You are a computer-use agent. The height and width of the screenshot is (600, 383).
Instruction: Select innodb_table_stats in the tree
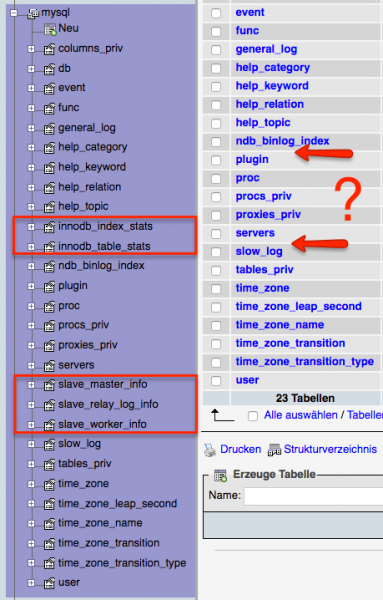(x=104, y=246)
